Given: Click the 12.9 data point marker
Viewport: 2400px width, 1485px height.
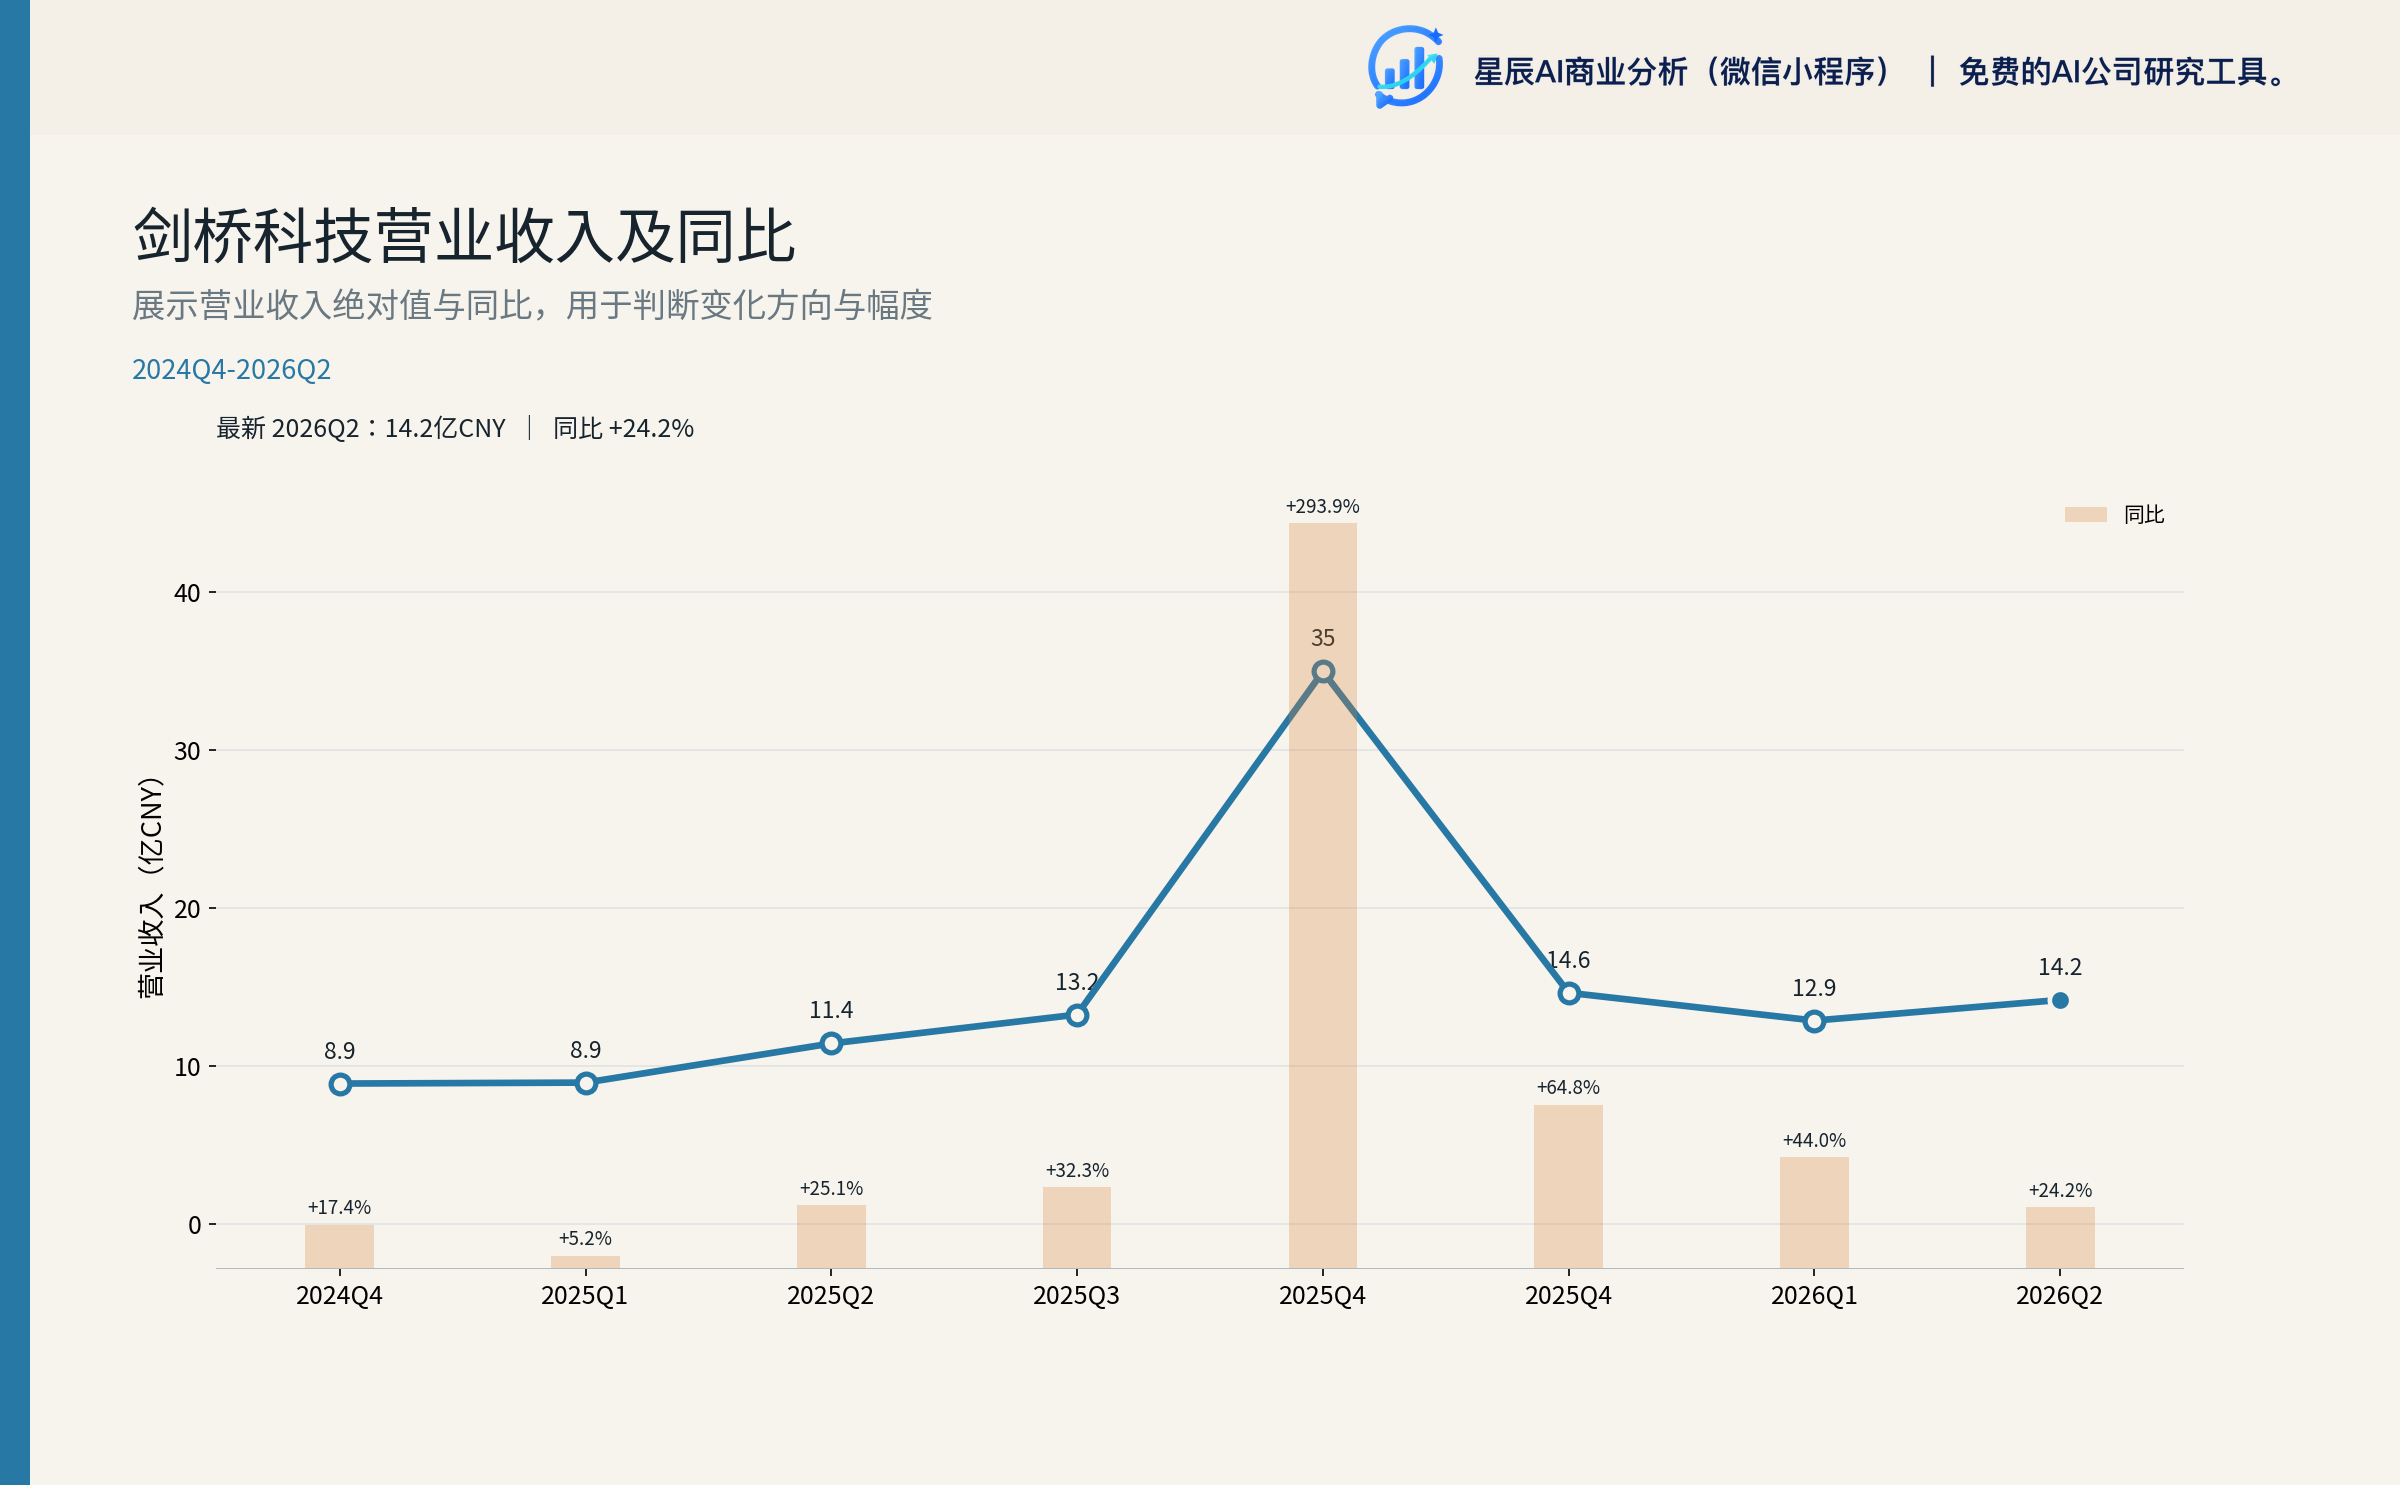Looking at the screenshot, I should point(1814,1021).
